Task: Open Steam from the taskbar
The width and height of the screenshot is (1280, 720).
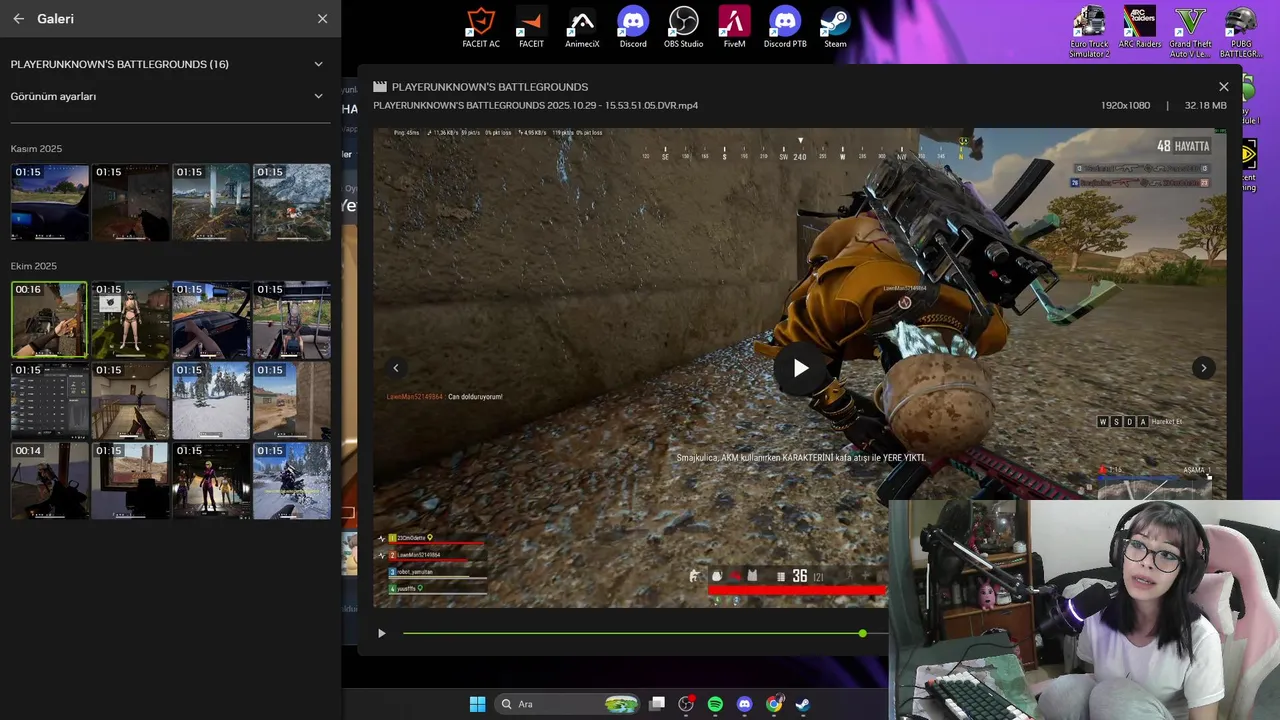Action: point(802,704)
